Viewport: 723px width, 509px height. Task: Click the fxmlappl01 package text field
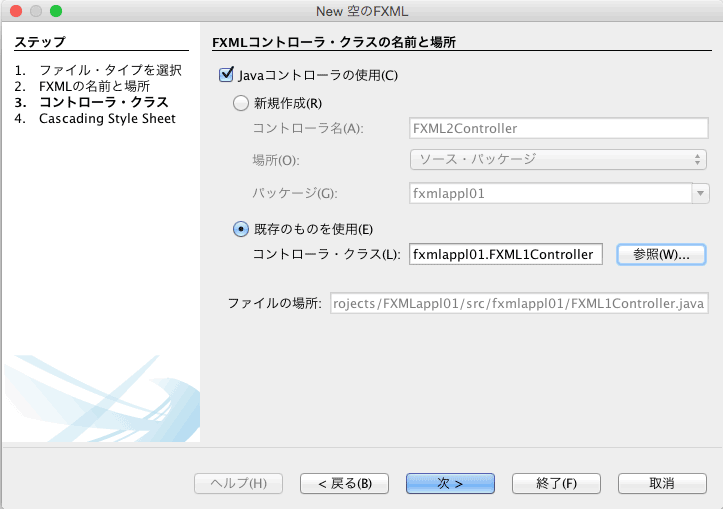[x=551, y=193]
